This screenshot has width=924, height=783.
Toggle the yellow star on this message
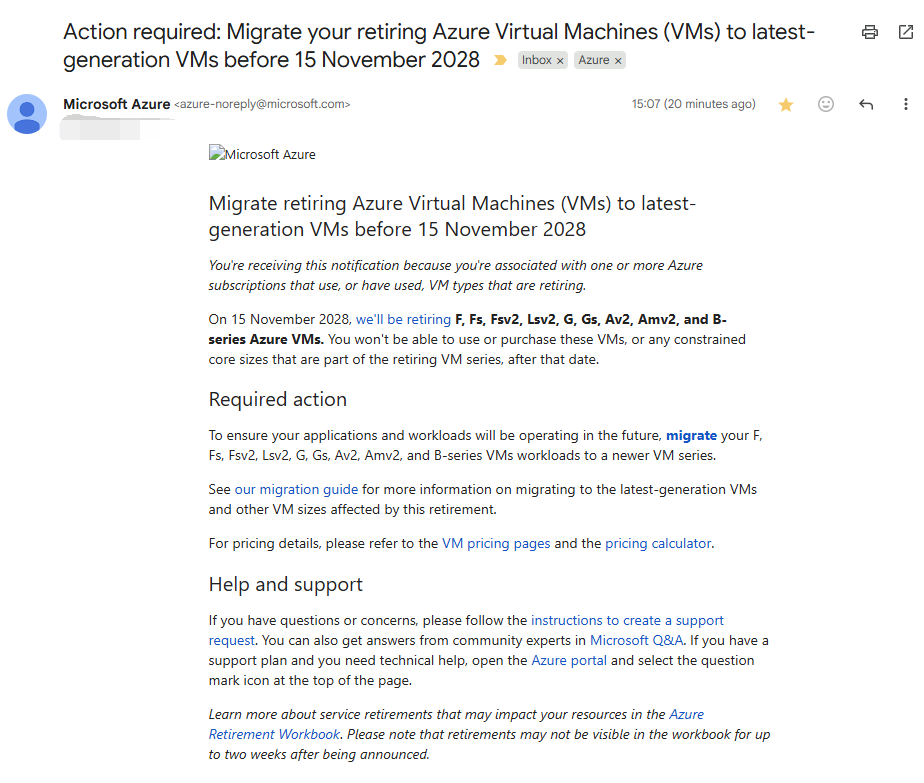click(x=786, y=105)
